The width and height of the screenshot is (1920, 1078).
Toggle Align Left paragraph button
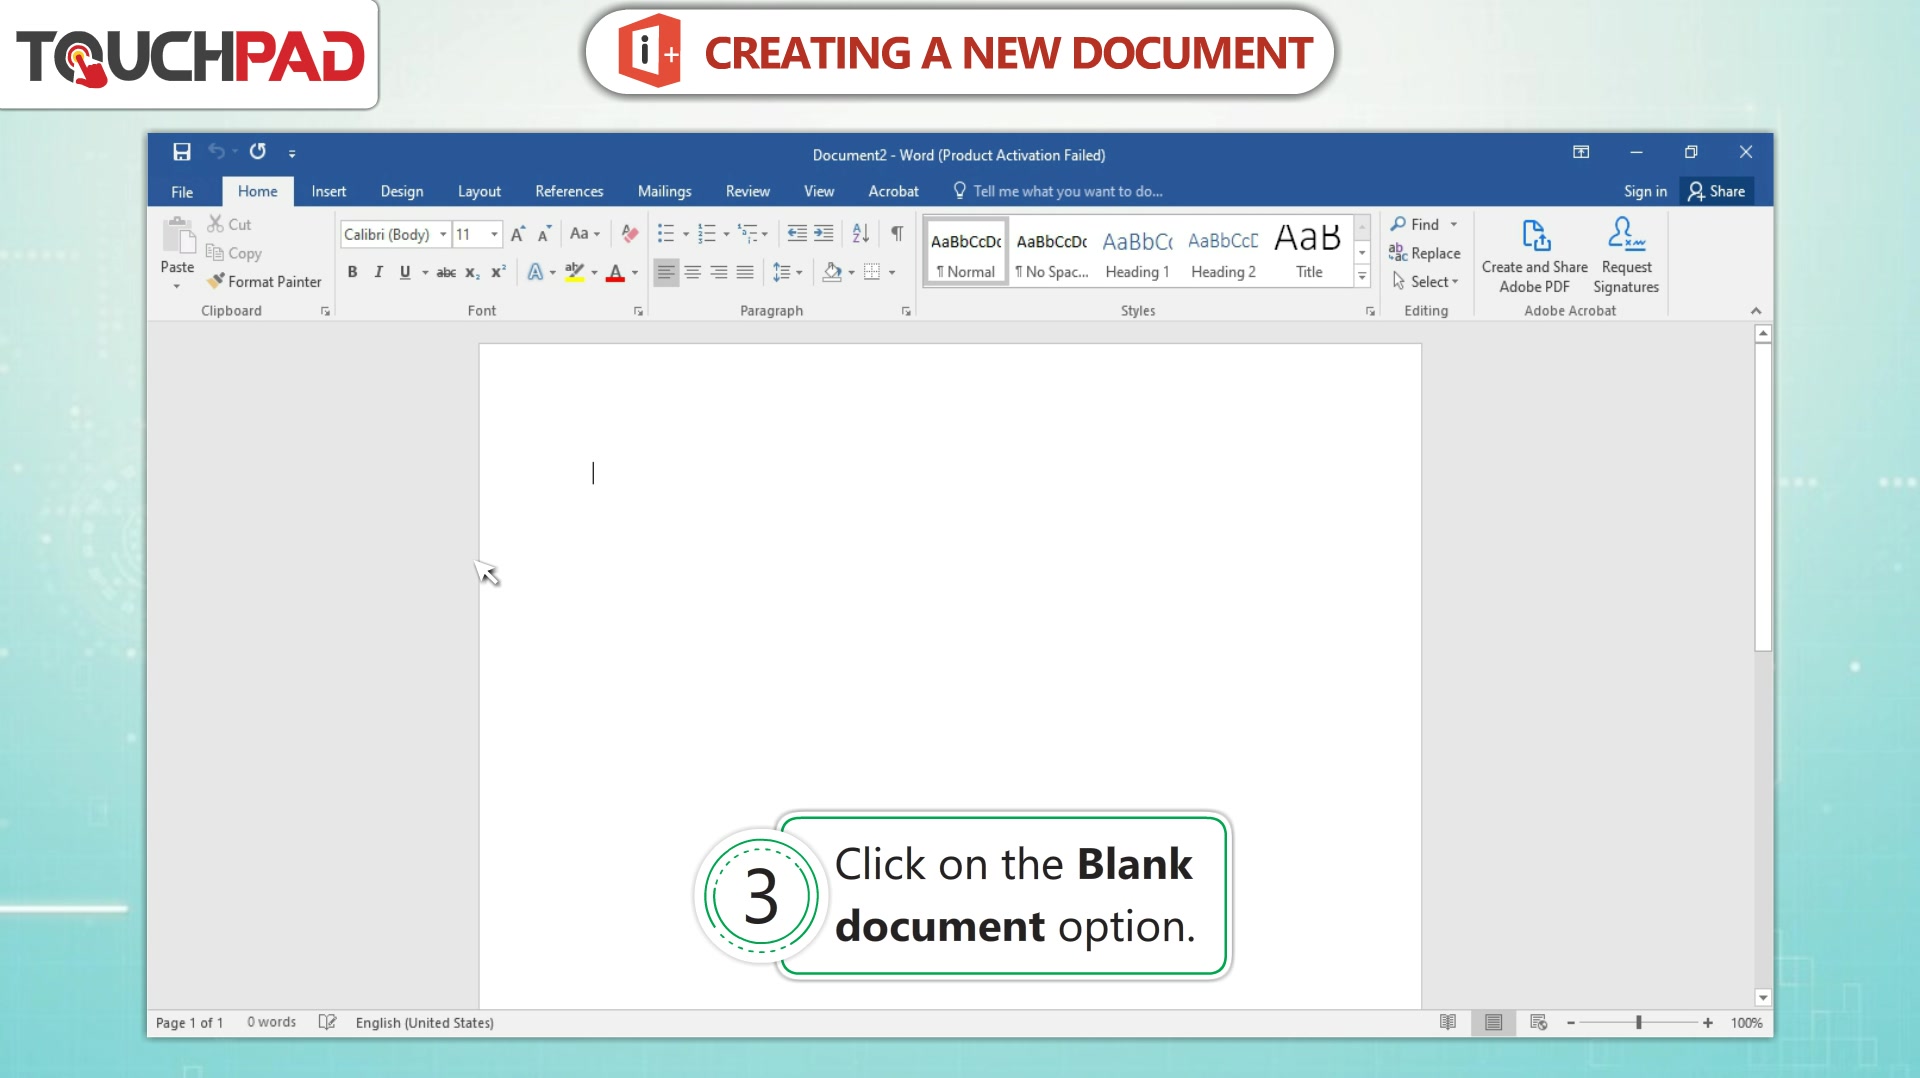pos(666,272)
